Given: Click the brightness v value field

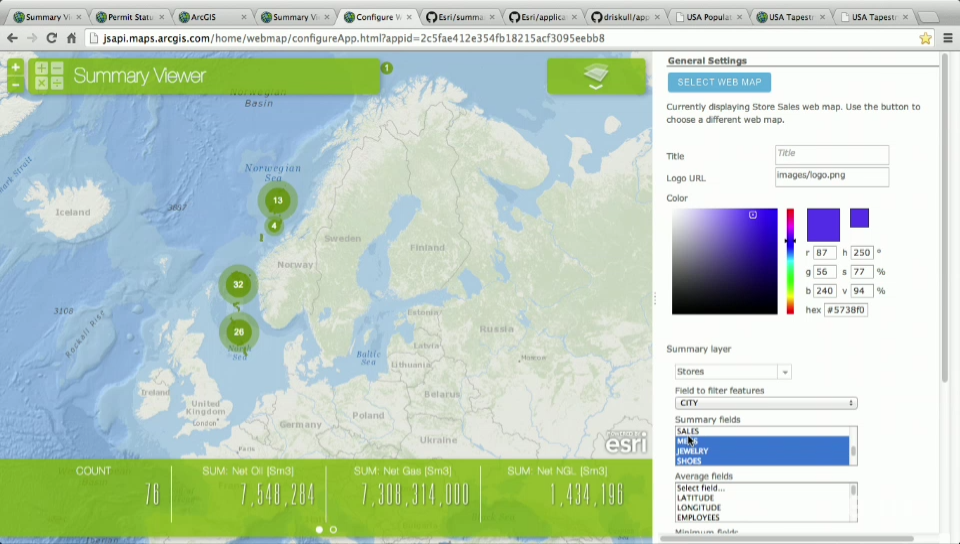Looking at the screenshot, I should [861, 291].
